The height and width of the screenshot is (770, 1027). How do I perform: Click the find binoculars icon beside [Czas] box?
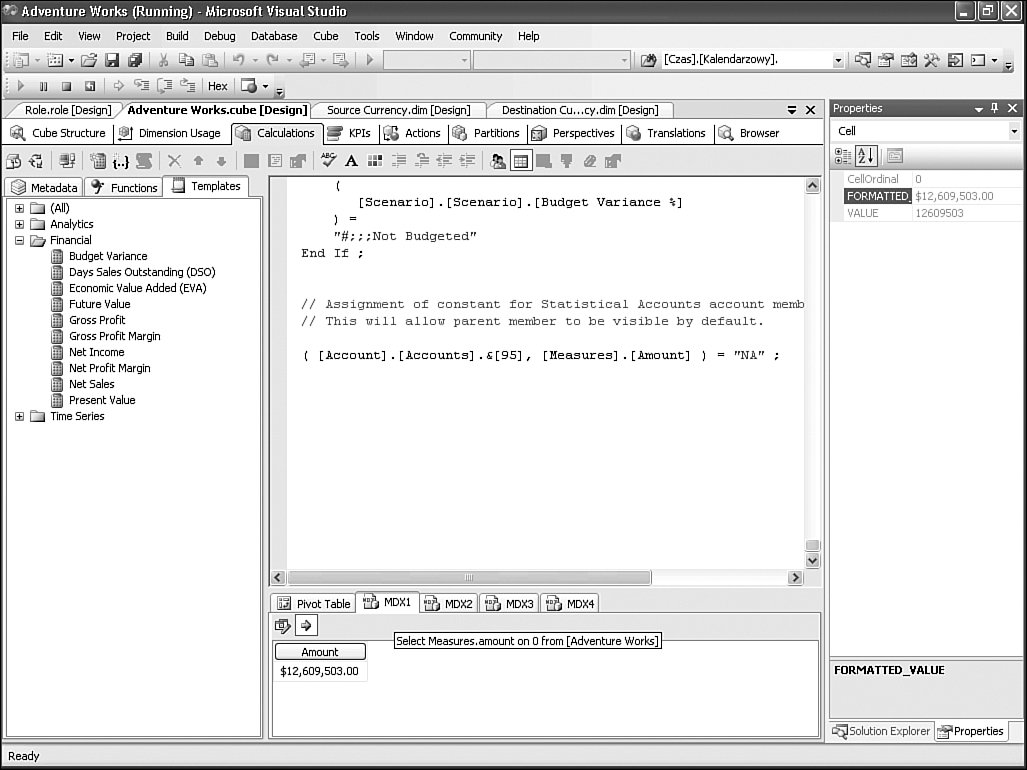point(648,60)
